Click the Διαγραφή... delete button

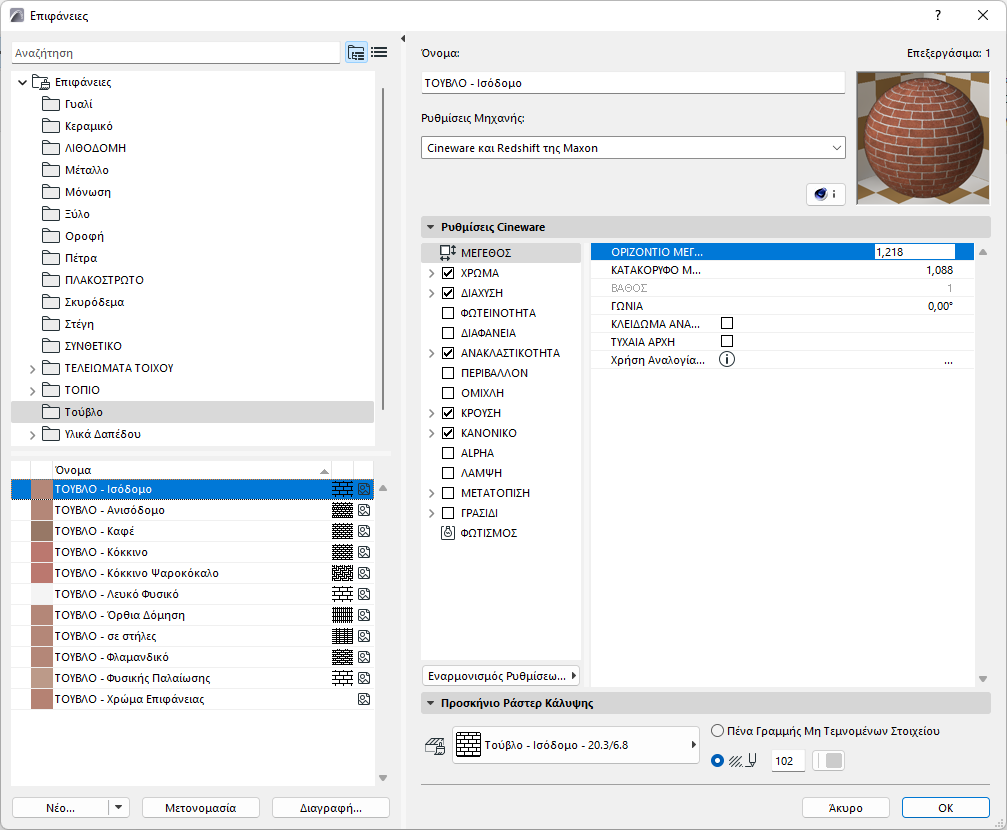tap(331, 808)
